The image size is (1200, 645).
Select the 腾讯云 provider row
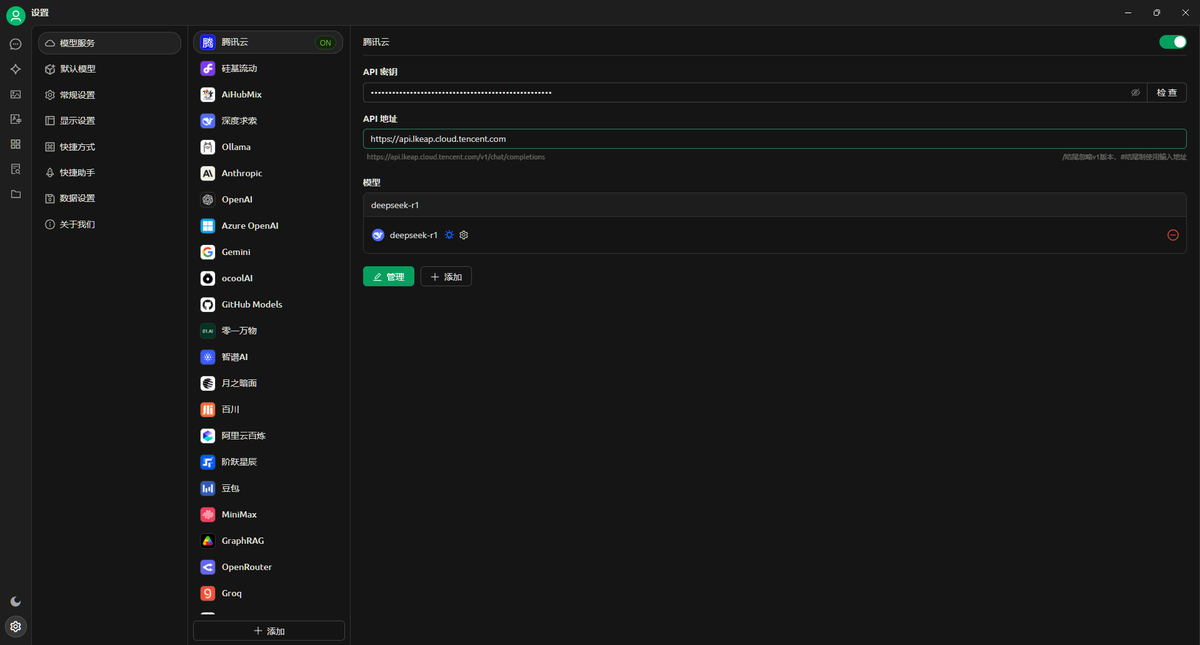[x=268, y=42]
